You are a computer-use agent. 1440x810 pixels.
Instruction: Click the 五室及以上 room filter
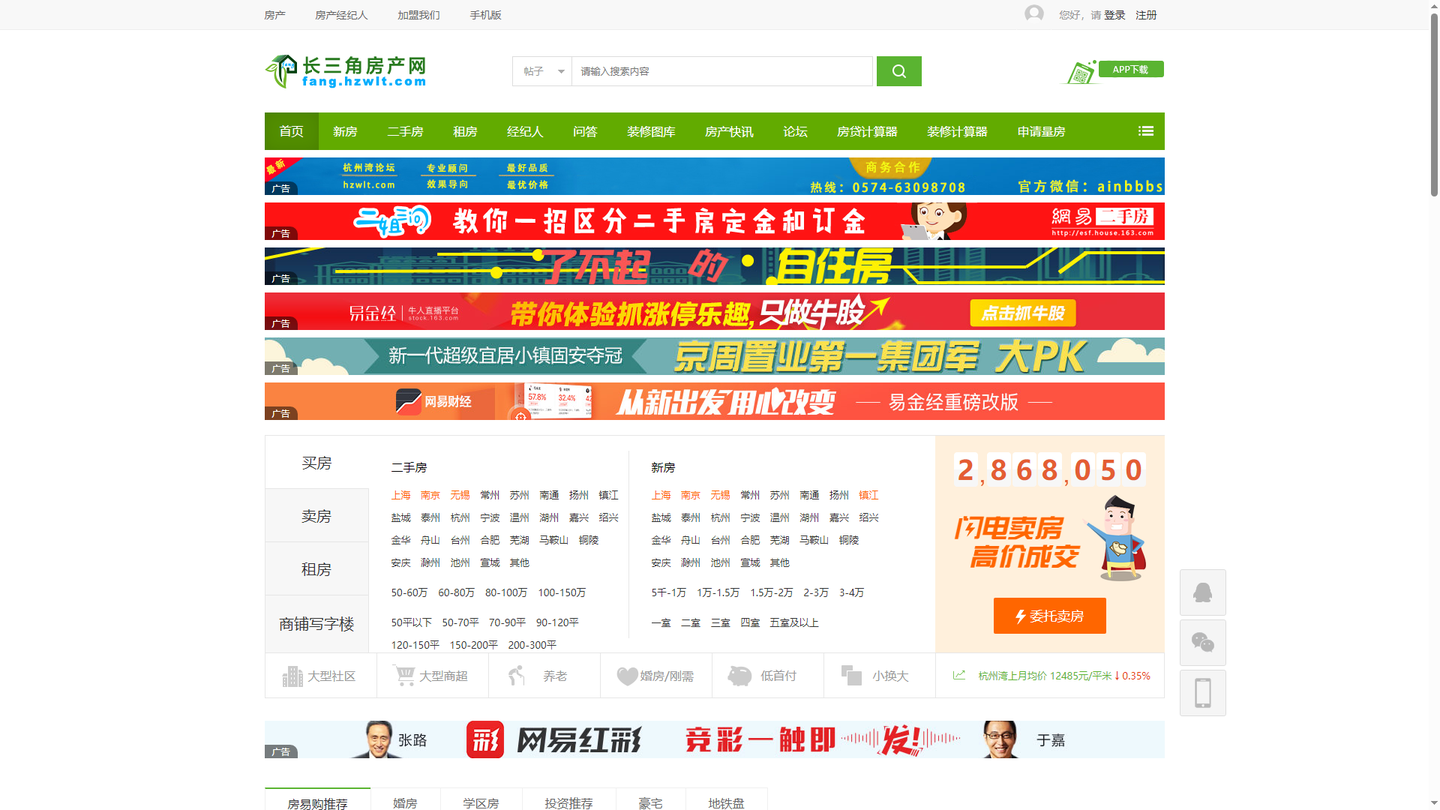pyautogui.click(x=794, y=623)
